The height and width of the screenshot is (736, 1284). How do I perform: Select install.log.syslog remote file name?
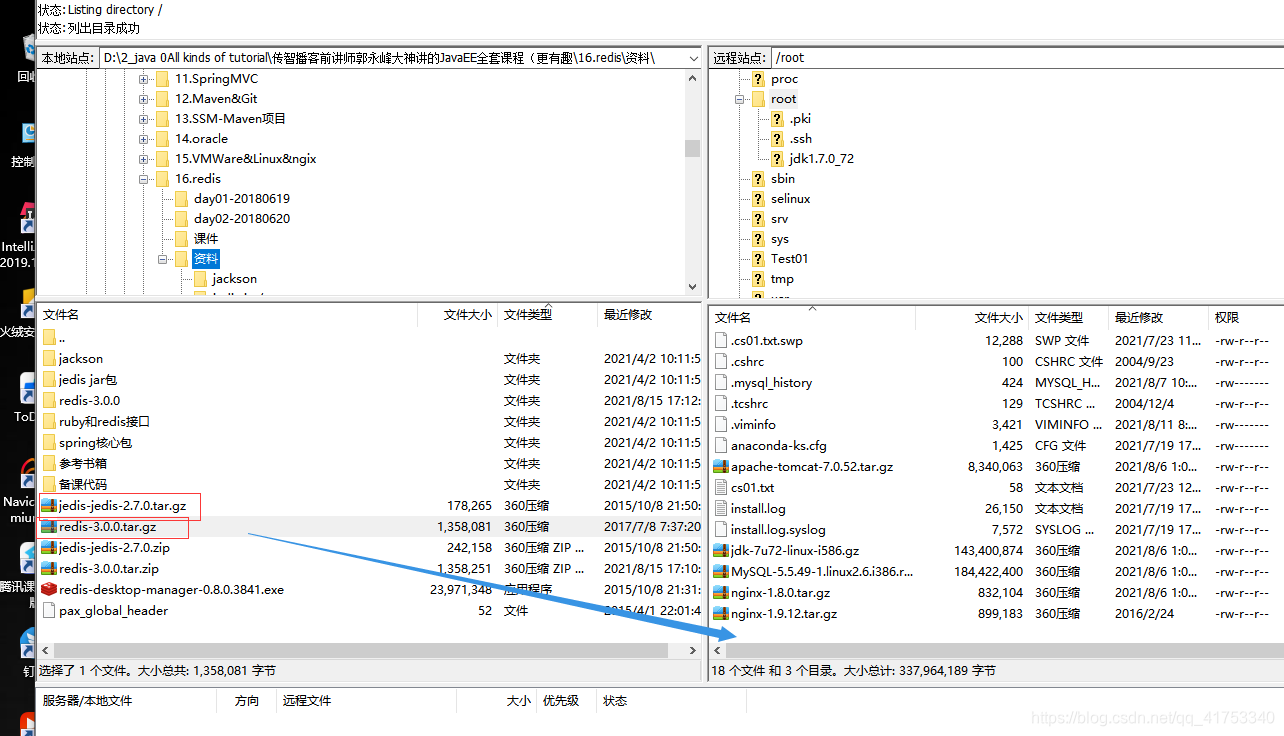(778, 530)
